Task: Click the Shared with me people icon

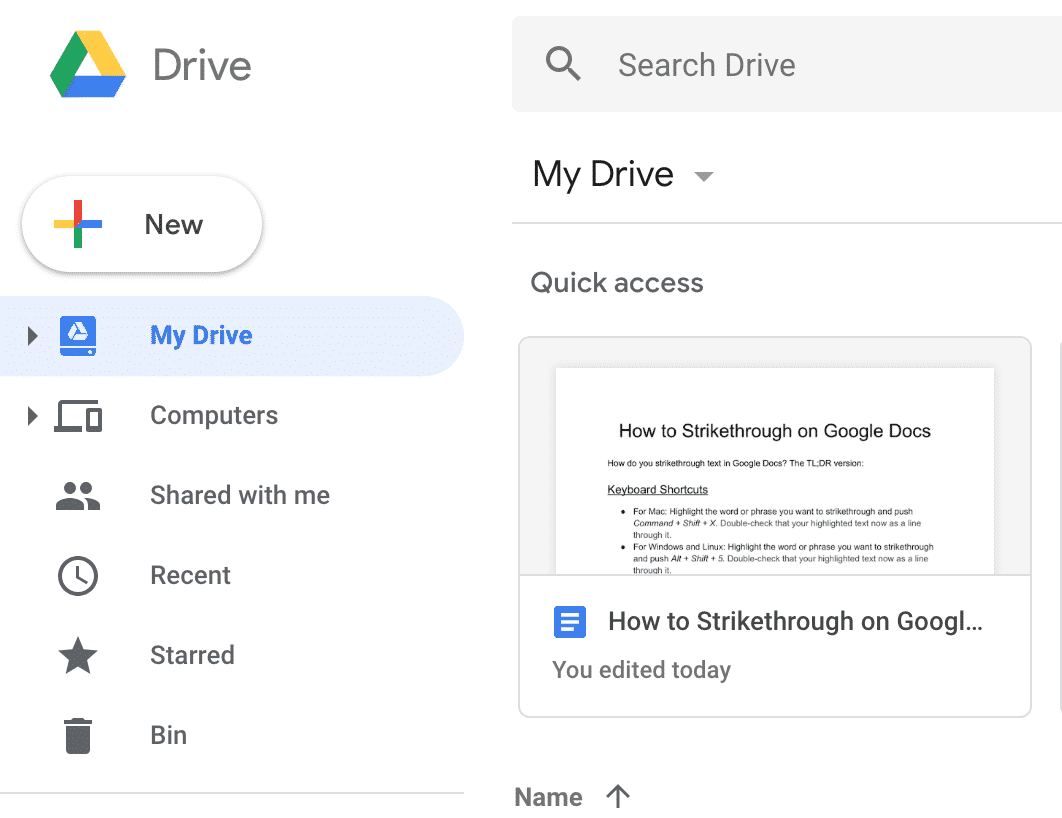Action: (78, 496)
